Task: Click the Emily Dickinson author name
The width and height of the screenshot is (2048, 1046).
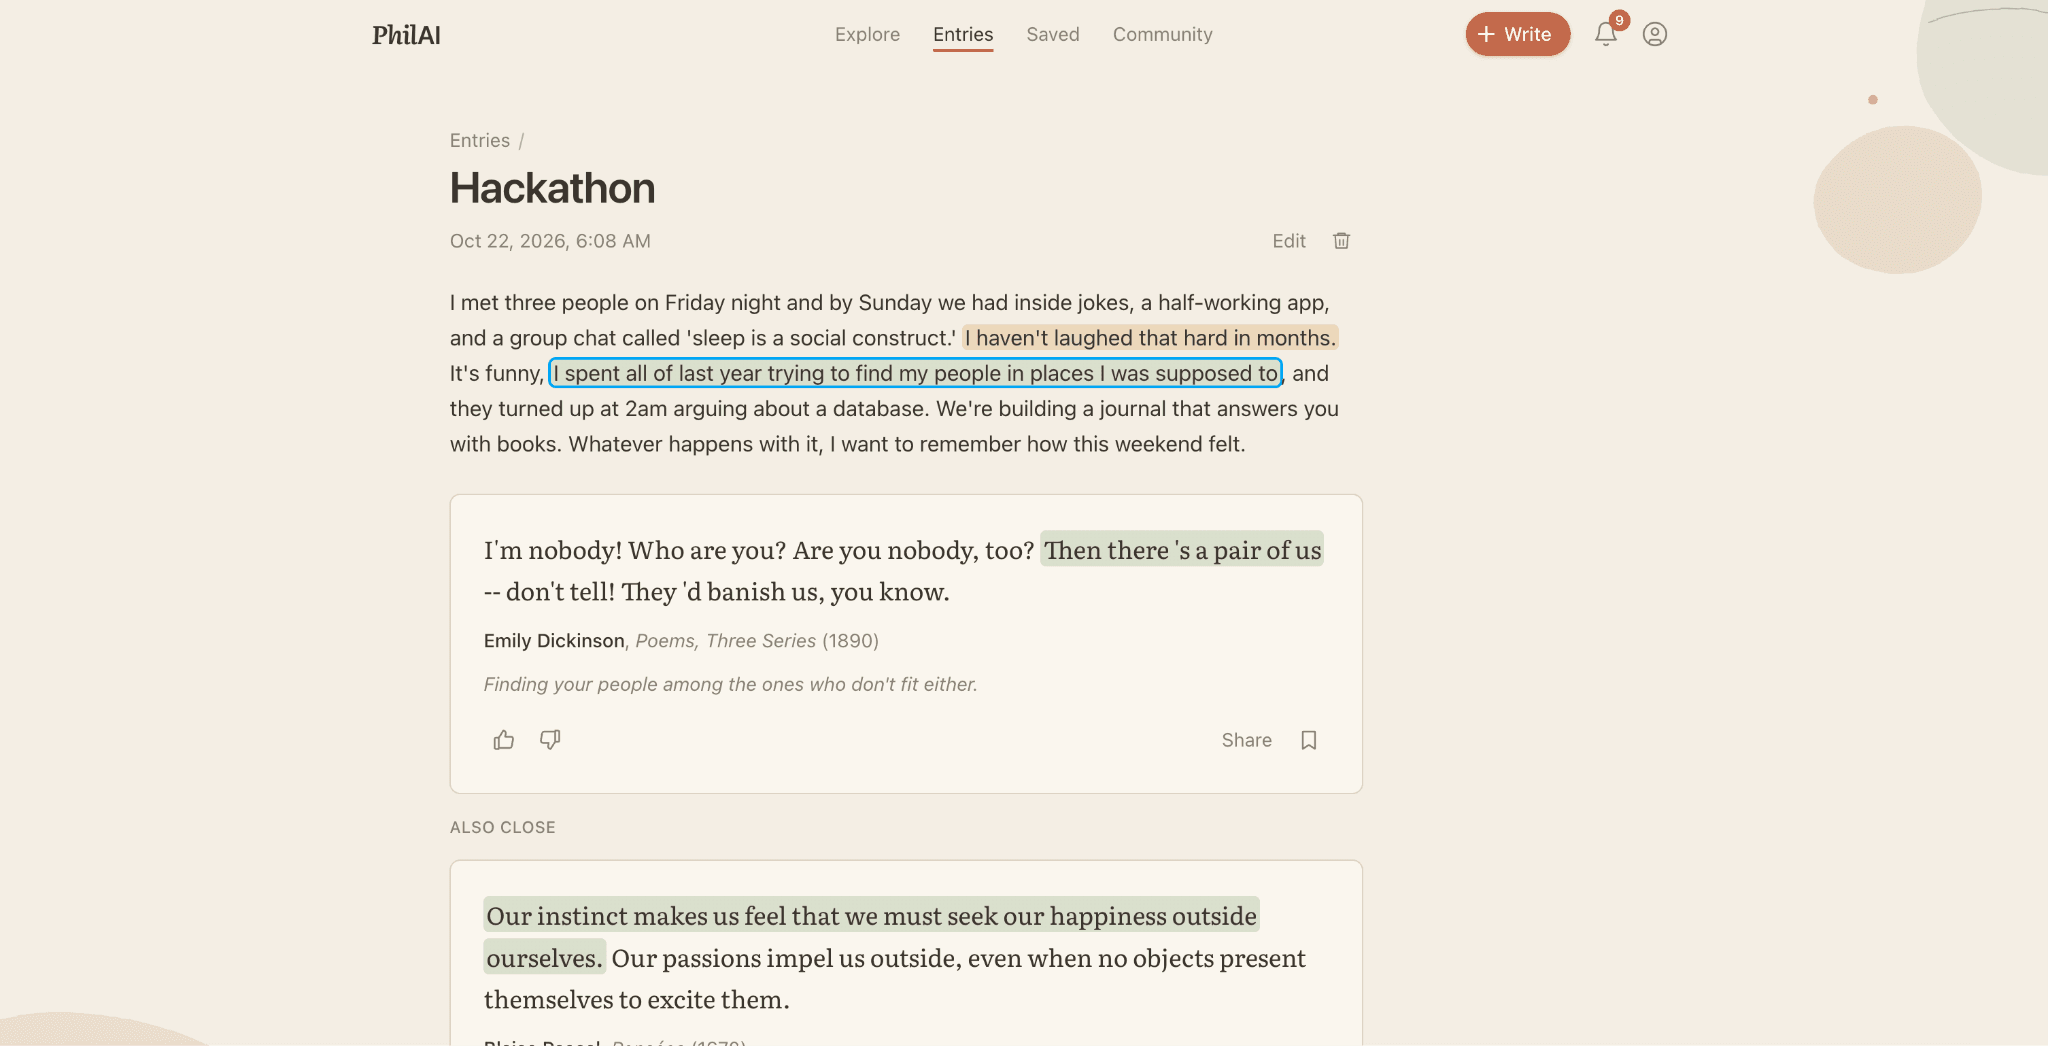Action: [554, 641]
